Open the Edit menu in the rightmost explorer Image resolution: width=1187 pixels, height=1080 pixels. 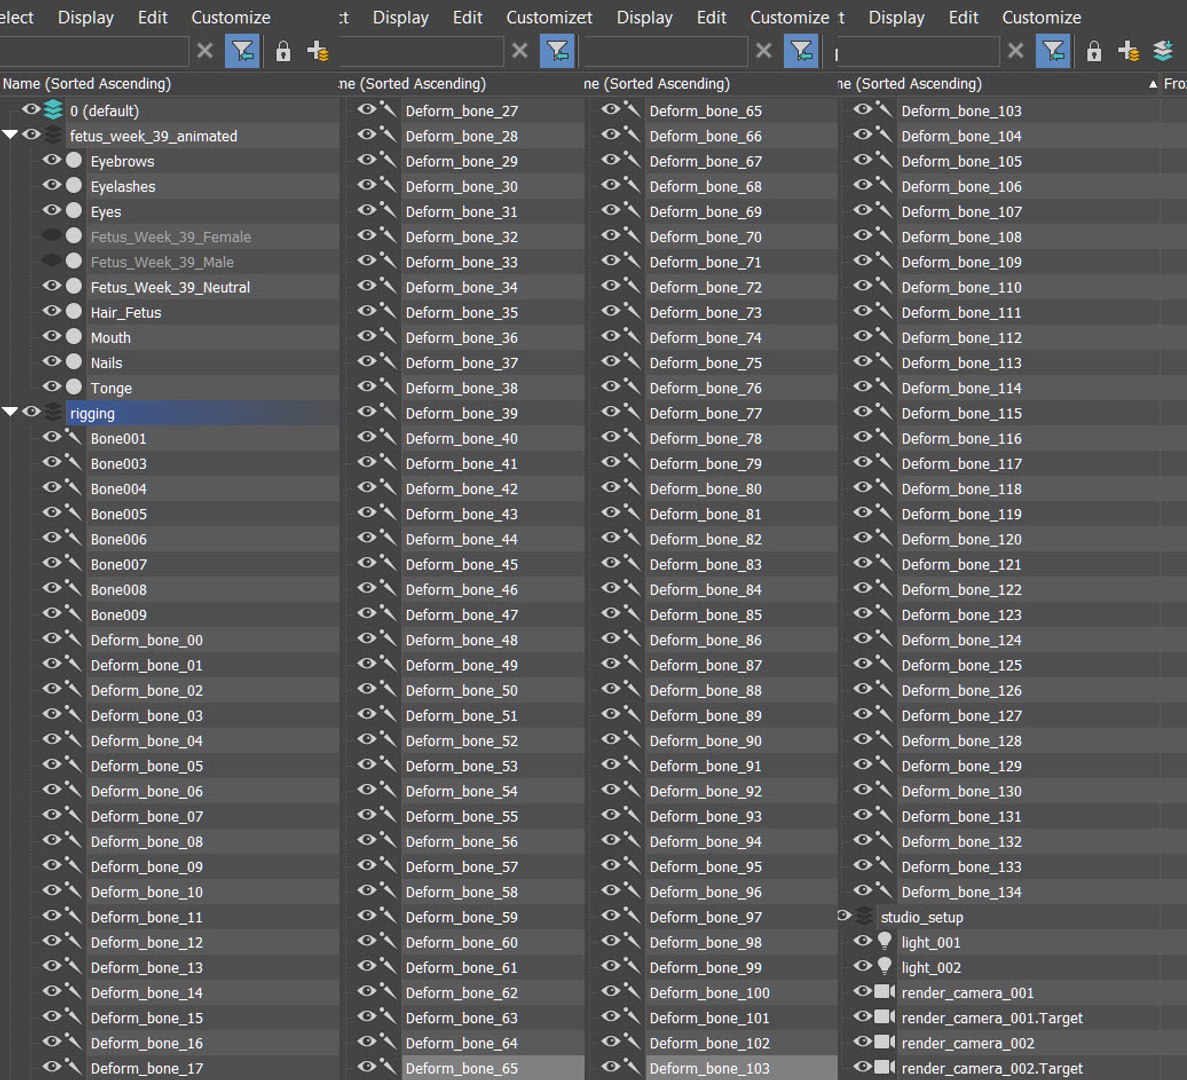[963, 17]
